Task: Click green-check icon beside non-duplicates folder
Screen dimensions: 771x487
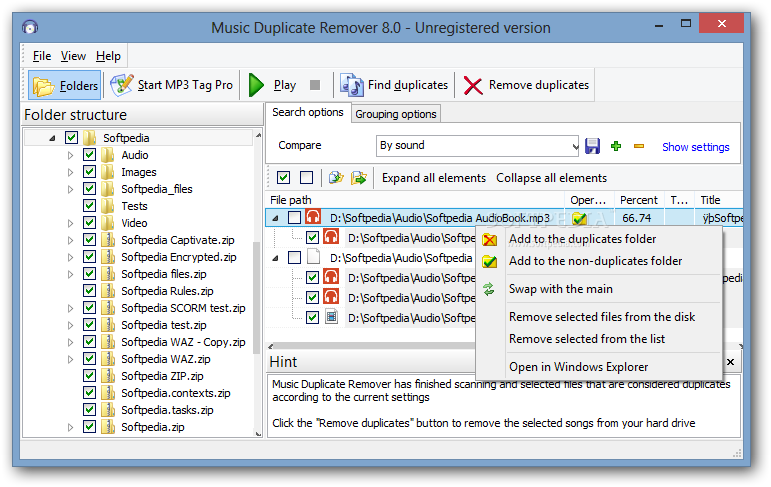Action: pyautogui.click(x=489, y=261)
